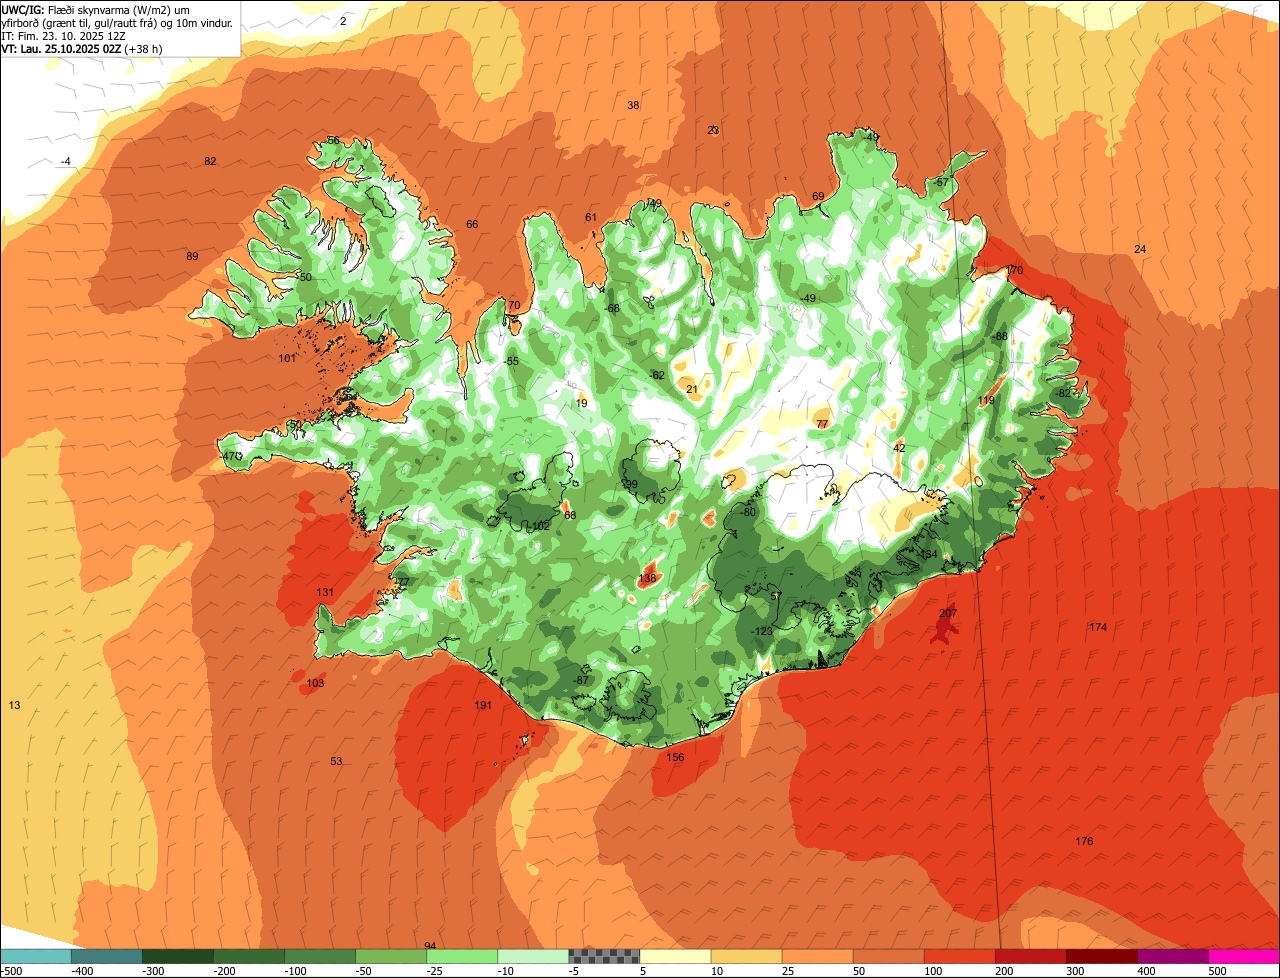Click the map value 24 in the far eastern ocean
The image size is (1280, 978).
click(x=1140, y=248)
